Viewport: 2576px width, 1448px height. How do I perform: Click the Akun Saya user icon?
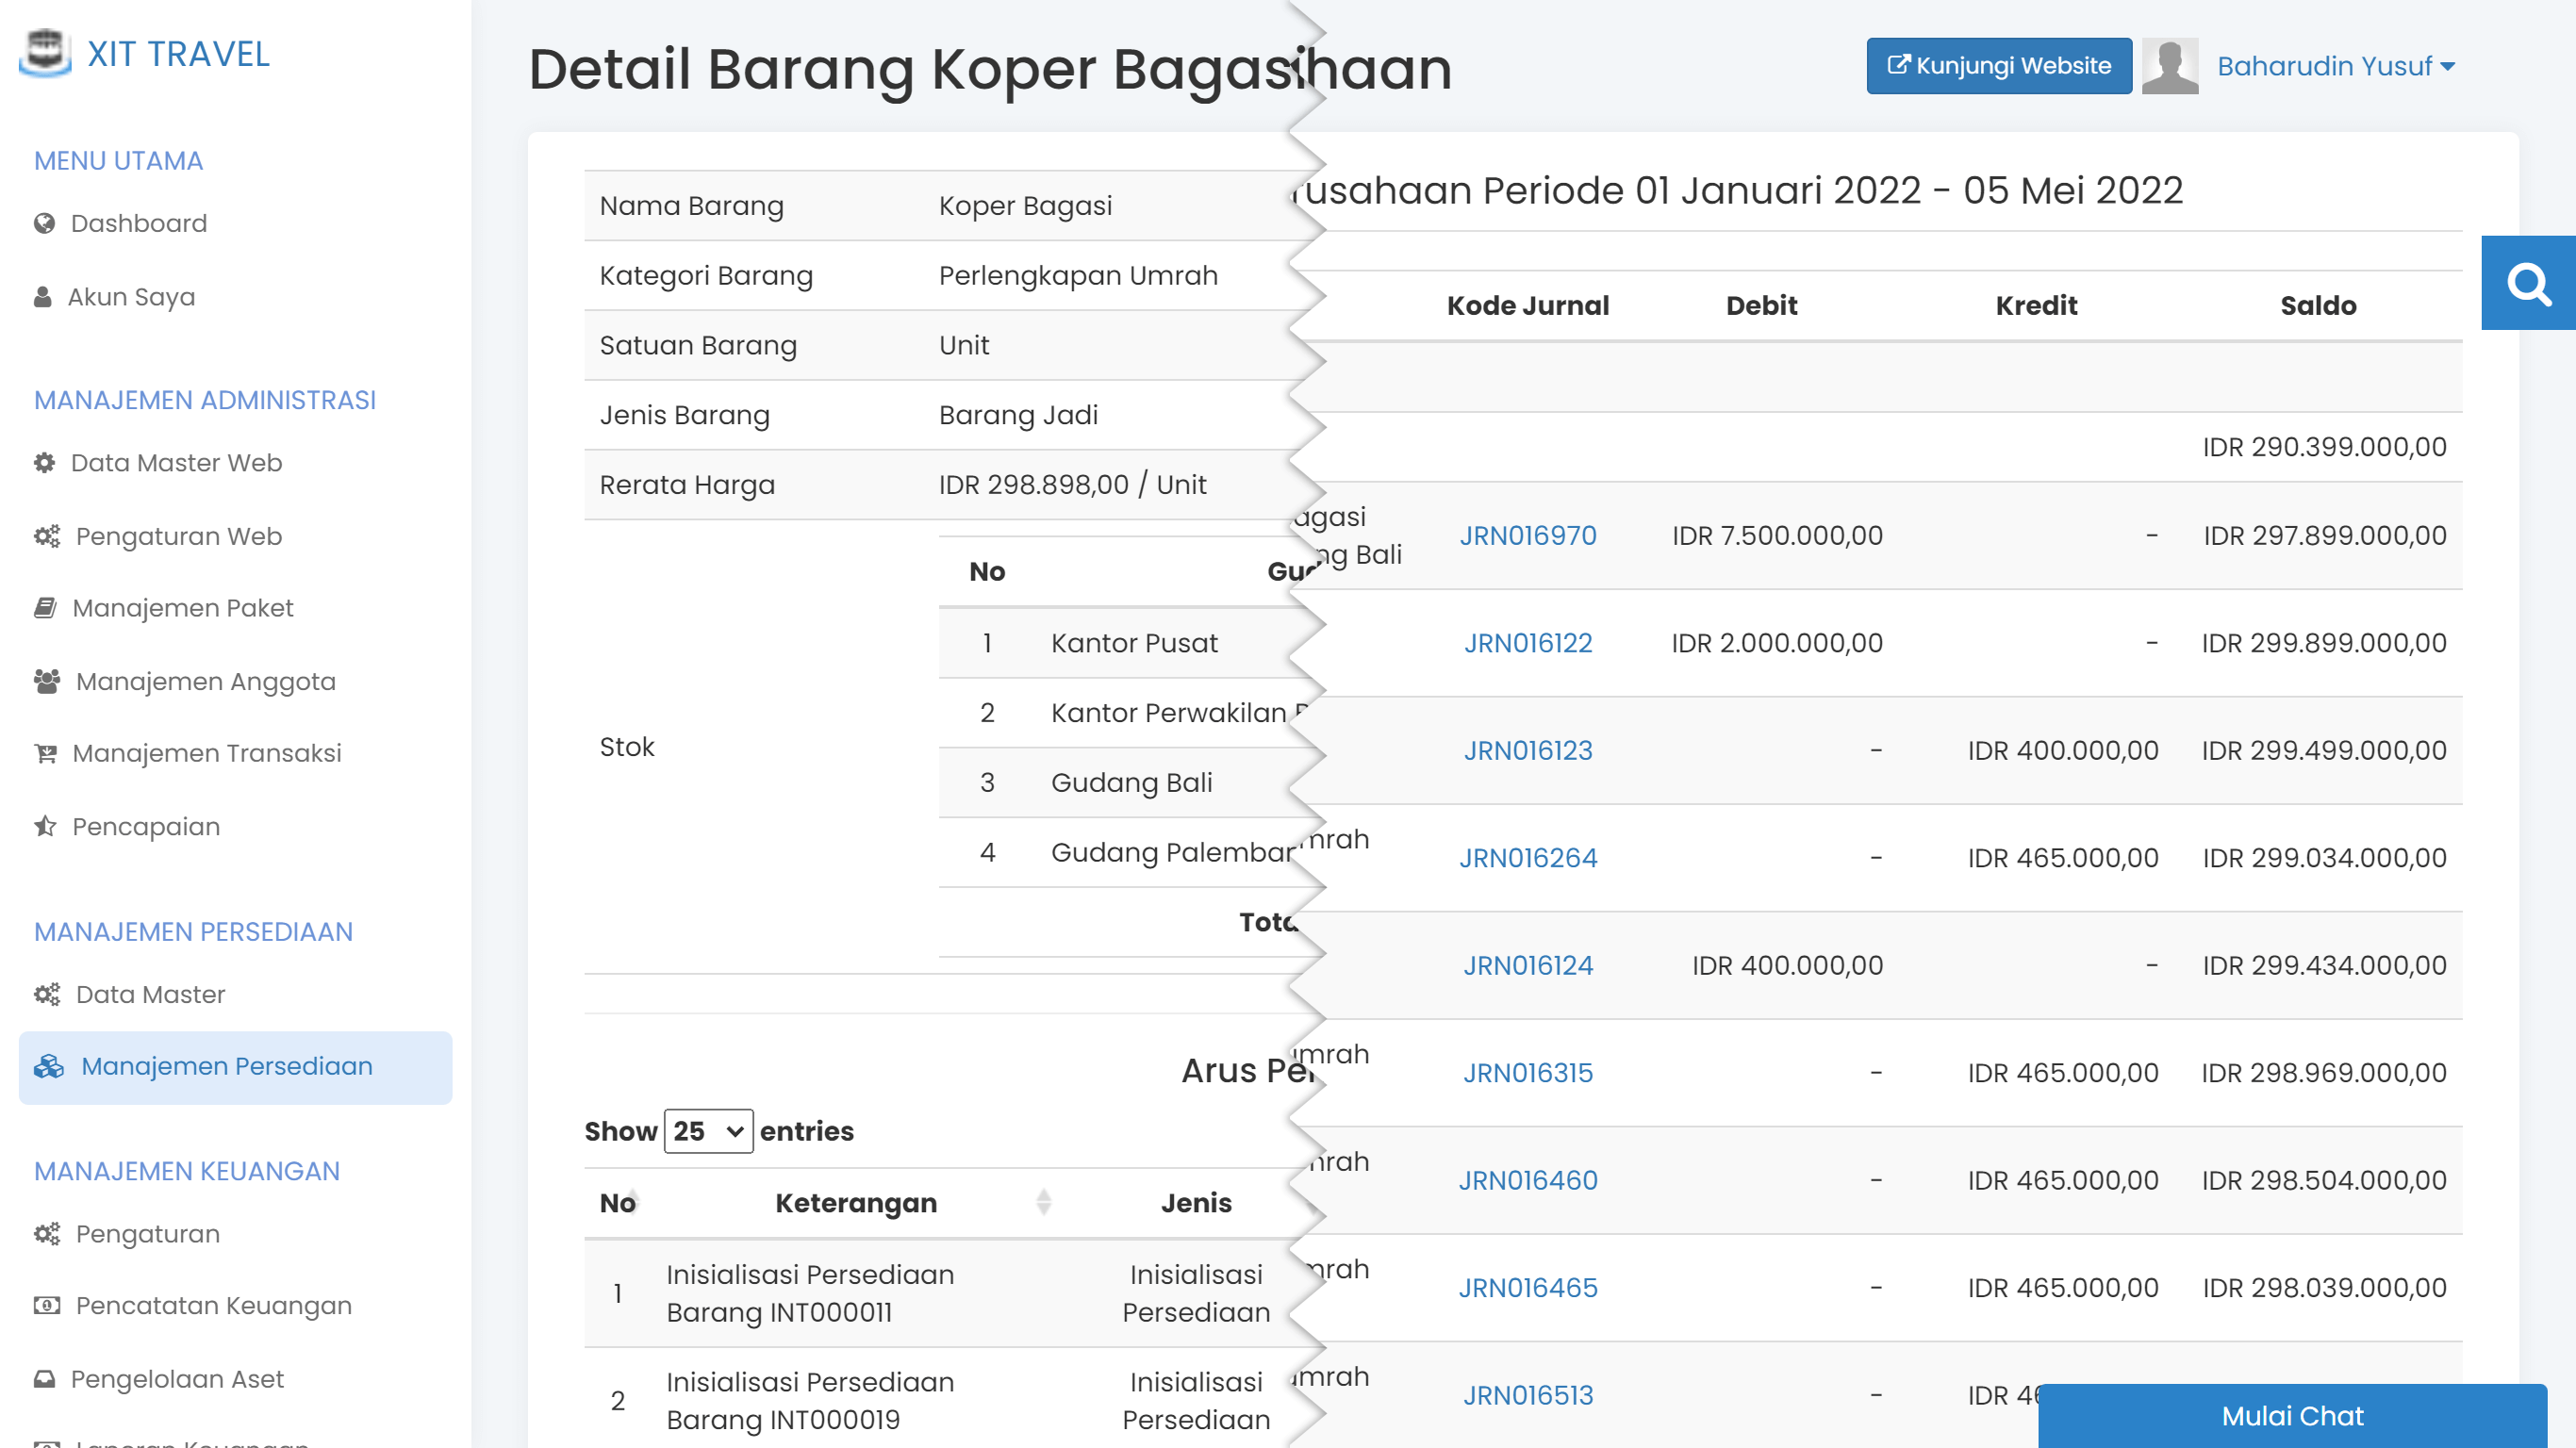coord(42,296)
